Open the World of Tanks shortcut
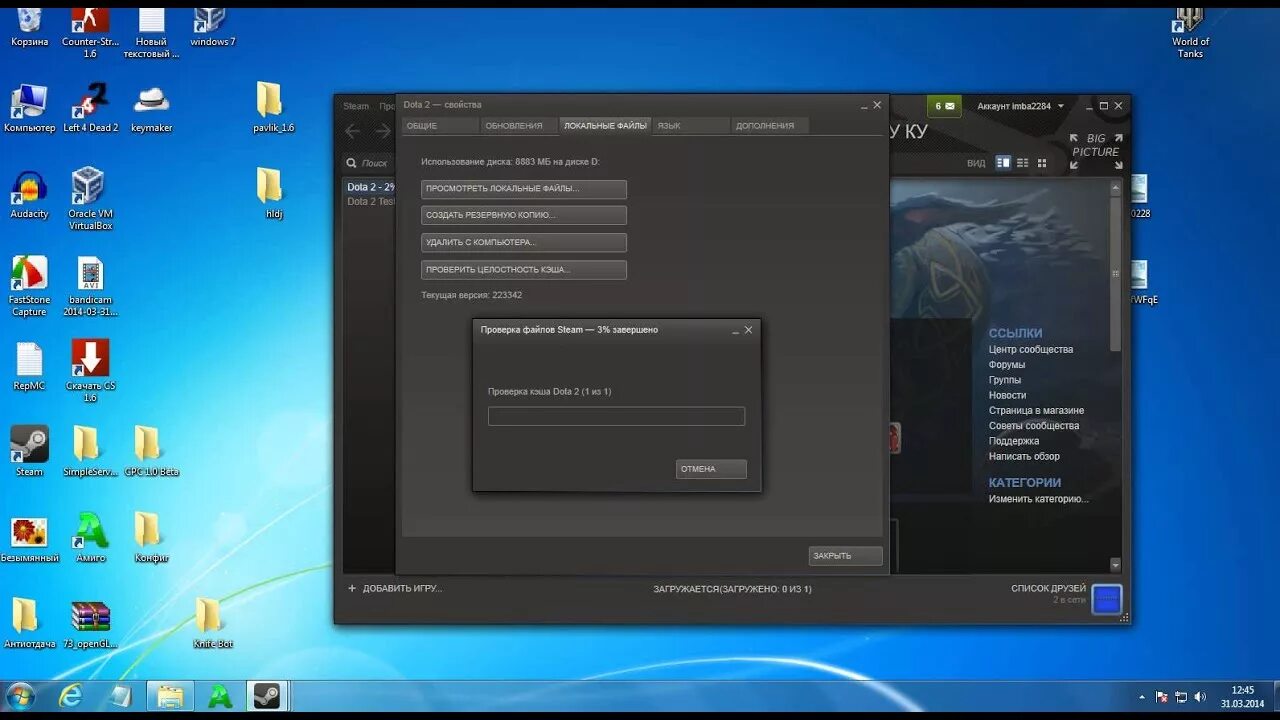1280x720 pixels. (1190, 32)
